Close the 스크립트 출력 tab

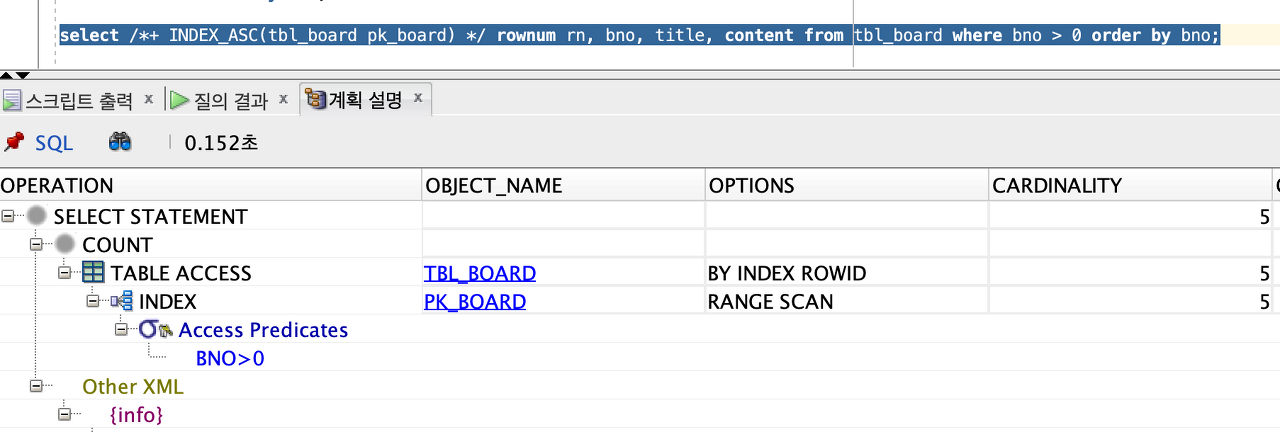(x=149, y=98)
